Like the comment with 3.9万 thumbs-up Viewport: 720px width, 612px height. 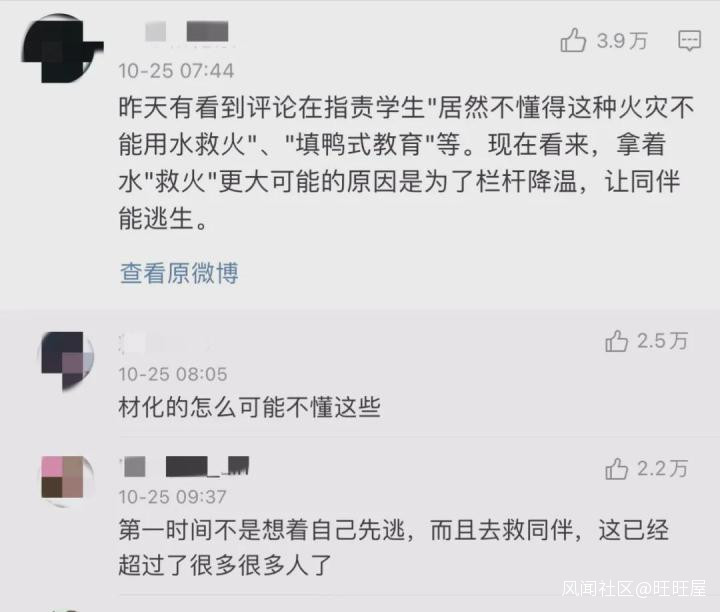pyautogui.click(x=573, y=40)
